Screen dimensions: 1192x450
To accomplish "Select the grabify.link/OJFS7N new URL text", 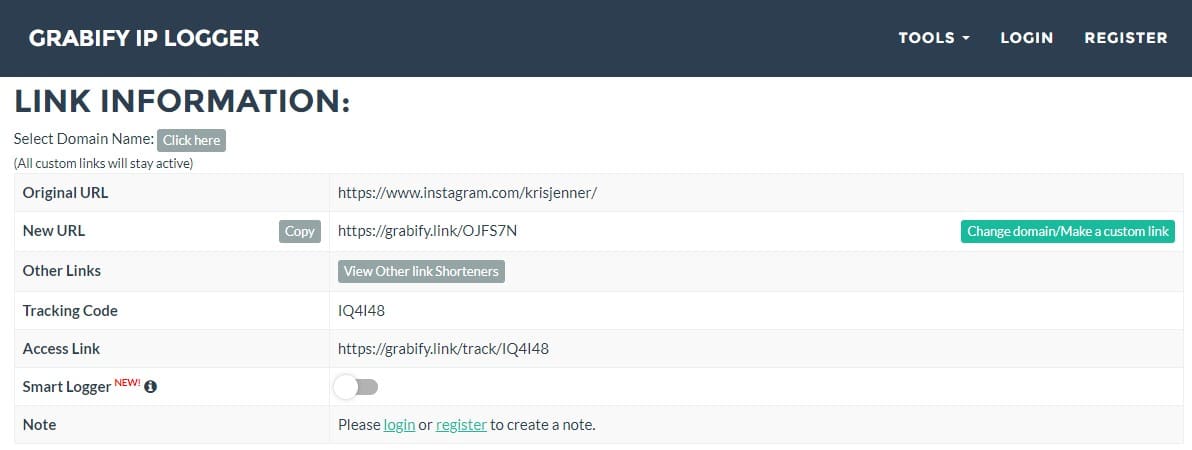I will (427, 231).
